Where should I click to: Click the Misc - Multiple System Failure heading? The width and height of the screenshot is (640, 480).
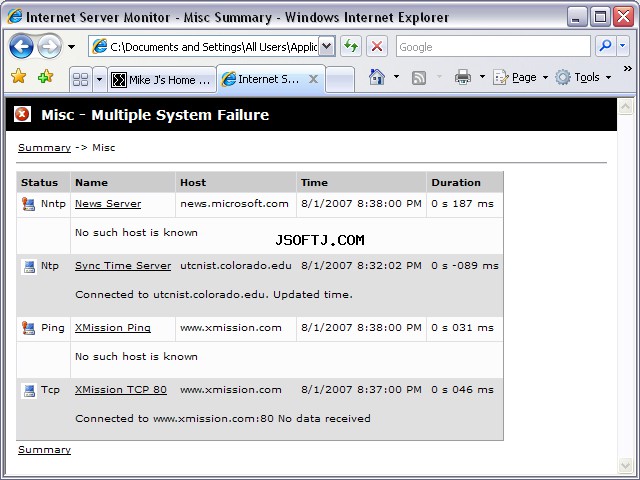[155, 115]
